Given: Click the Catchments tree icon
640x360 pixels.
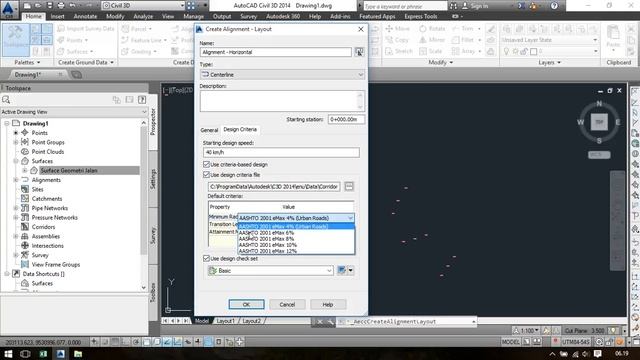Looking at the screenshot, I should click(25, 198).
